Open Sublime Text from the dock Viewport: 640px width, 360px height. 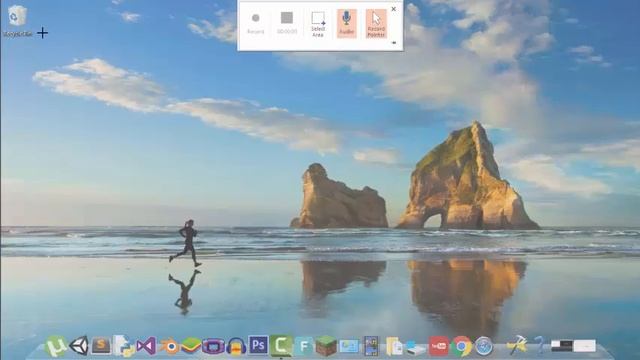coord(101,346)
